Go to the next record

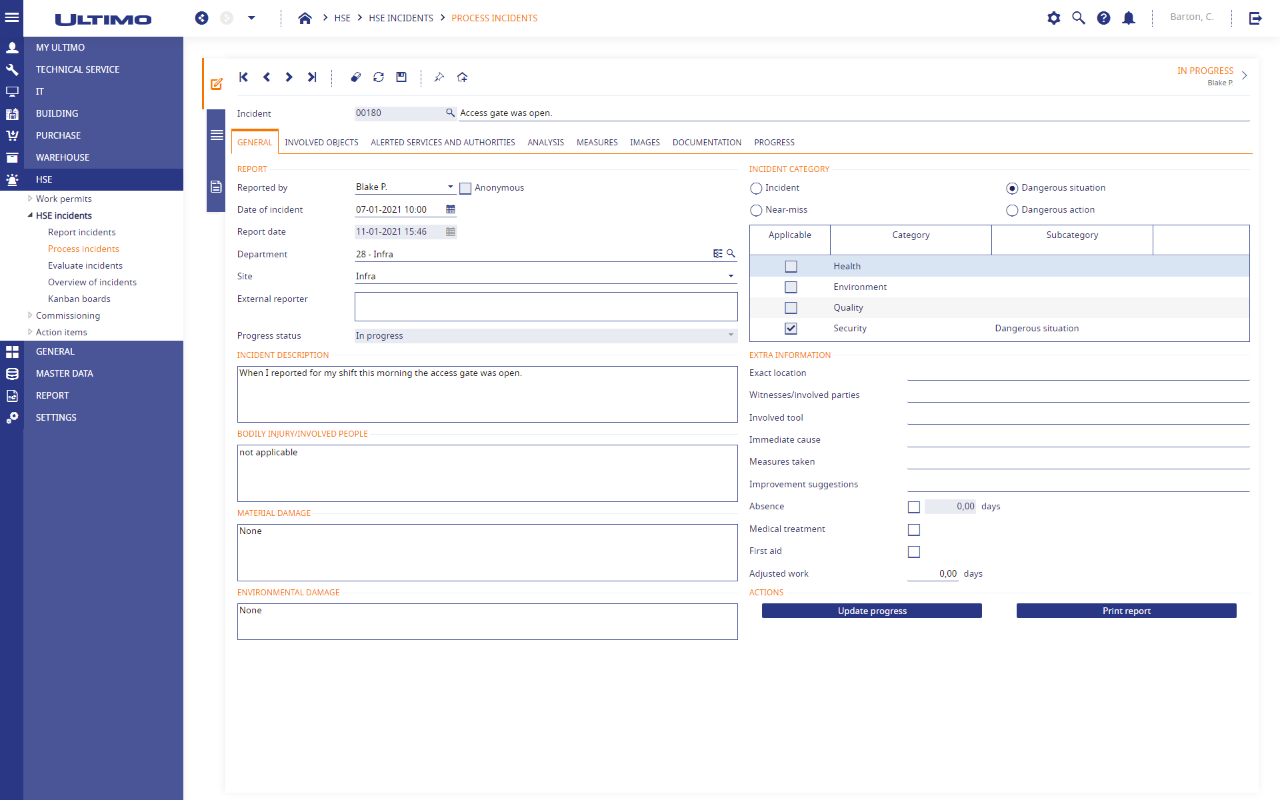(289, 77)
